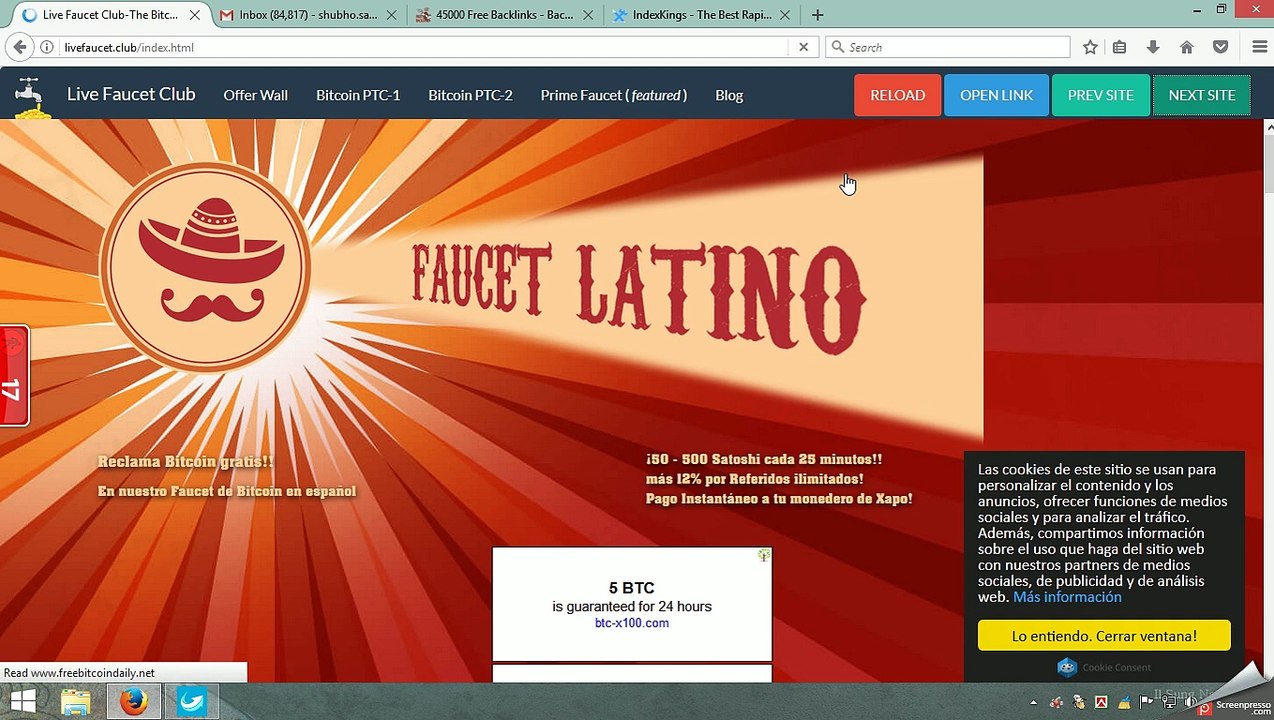The height and width of the screenshot is (720, 1274).
Task: Click the red side tab showing 17
Action: pyautogui.click(x=14, y=375)
